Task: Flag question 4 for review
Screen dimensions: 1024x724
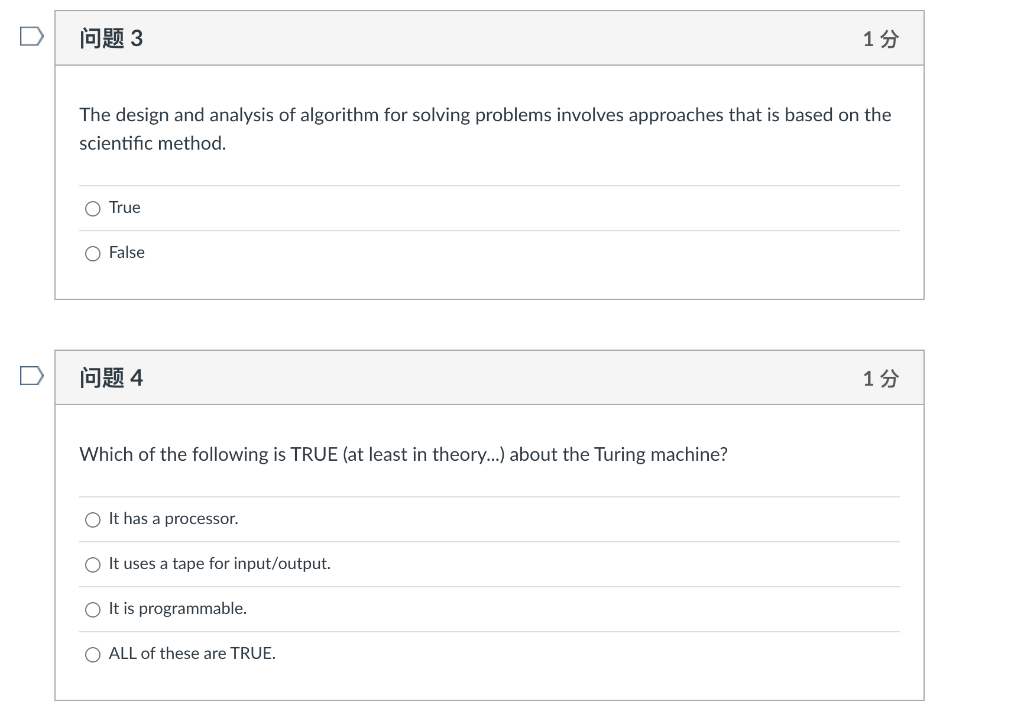Action: (31, 376)
